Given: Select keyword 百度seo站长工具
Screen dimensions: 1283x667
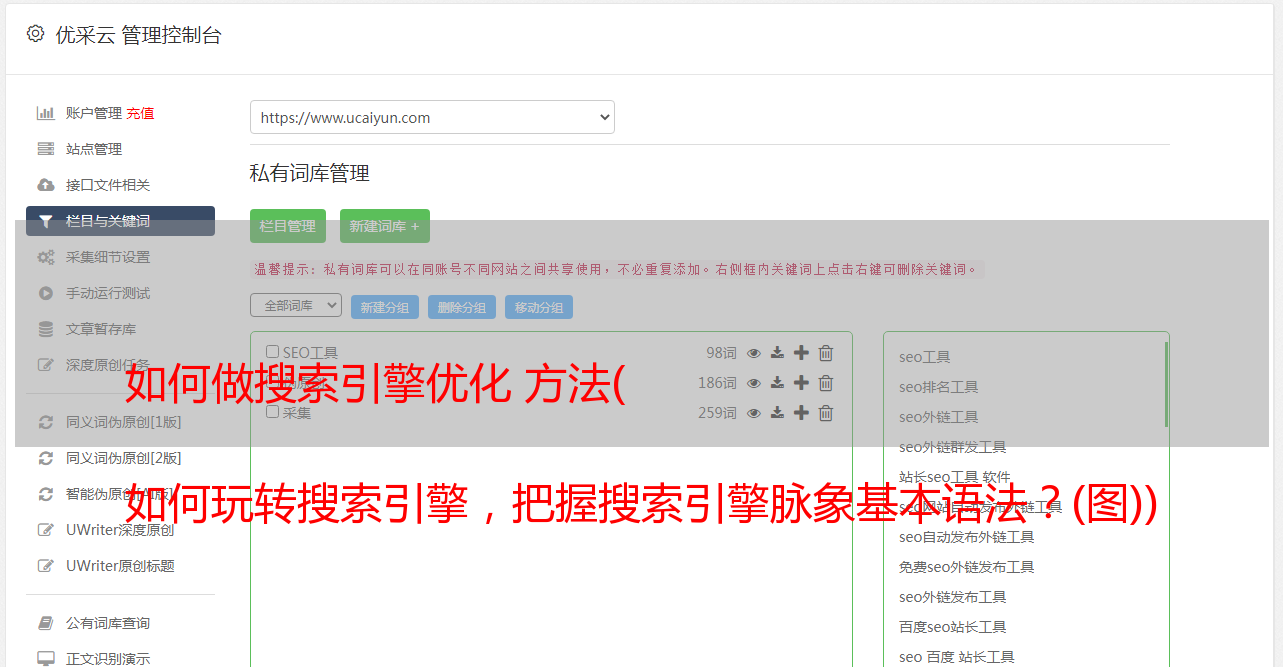Looking at the screenshot, I should pos(953,627).
